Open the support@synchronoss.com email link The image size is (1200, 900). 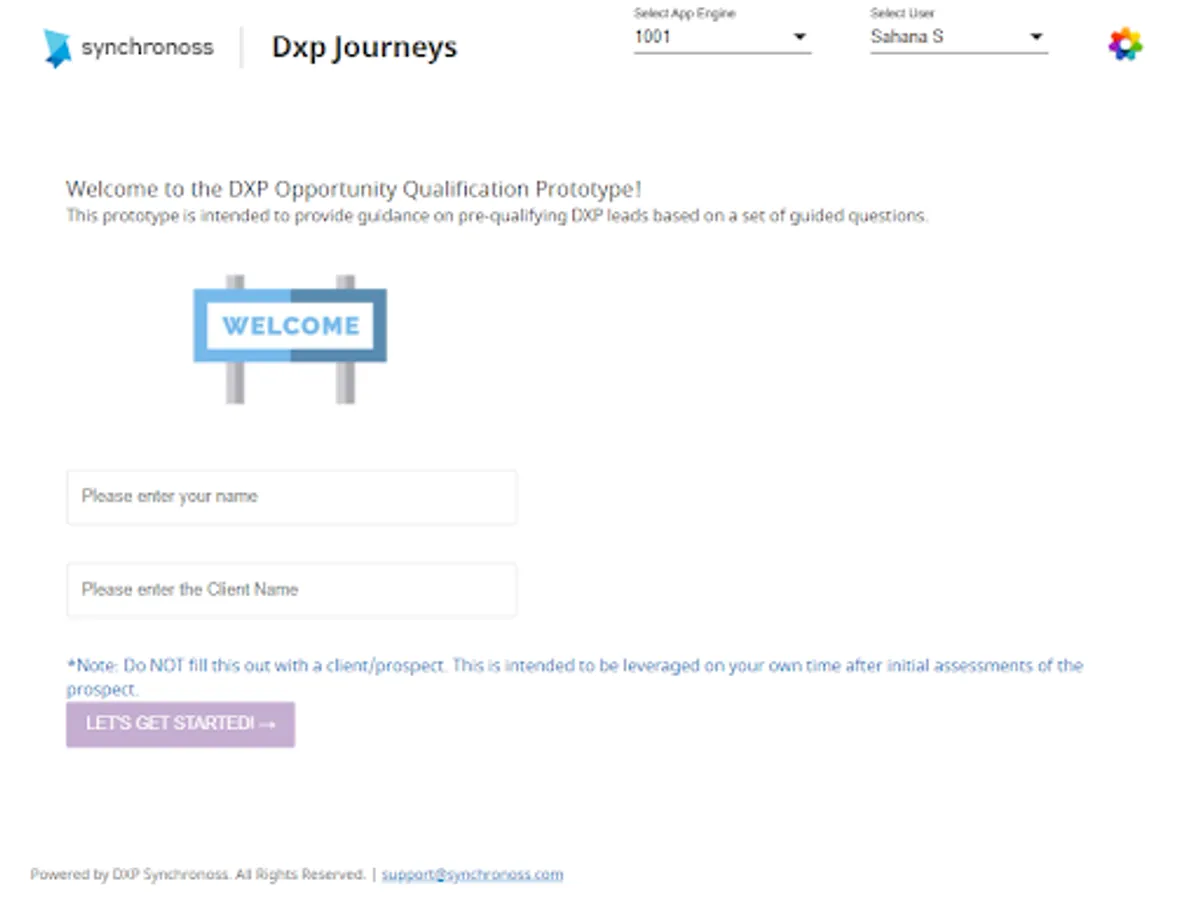pyautogui.click(x=472, y=875)
